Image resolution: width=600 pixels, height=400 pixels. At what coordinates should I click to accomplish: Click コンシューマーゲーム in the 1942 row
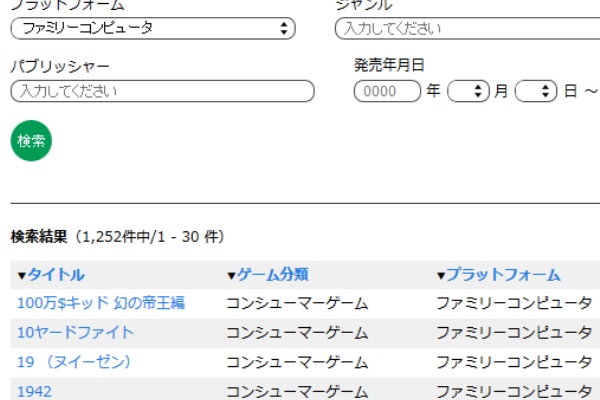pyautogui.click(x=297, y=392)
